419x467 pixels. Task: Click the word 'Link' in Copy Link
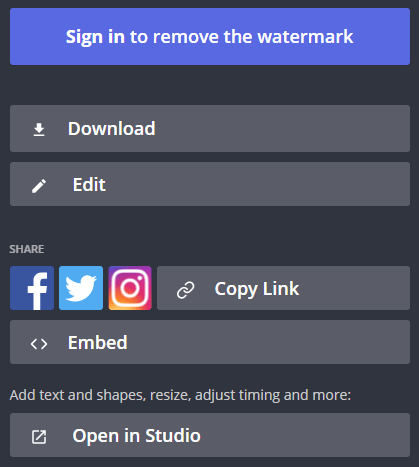click(281, 288)
